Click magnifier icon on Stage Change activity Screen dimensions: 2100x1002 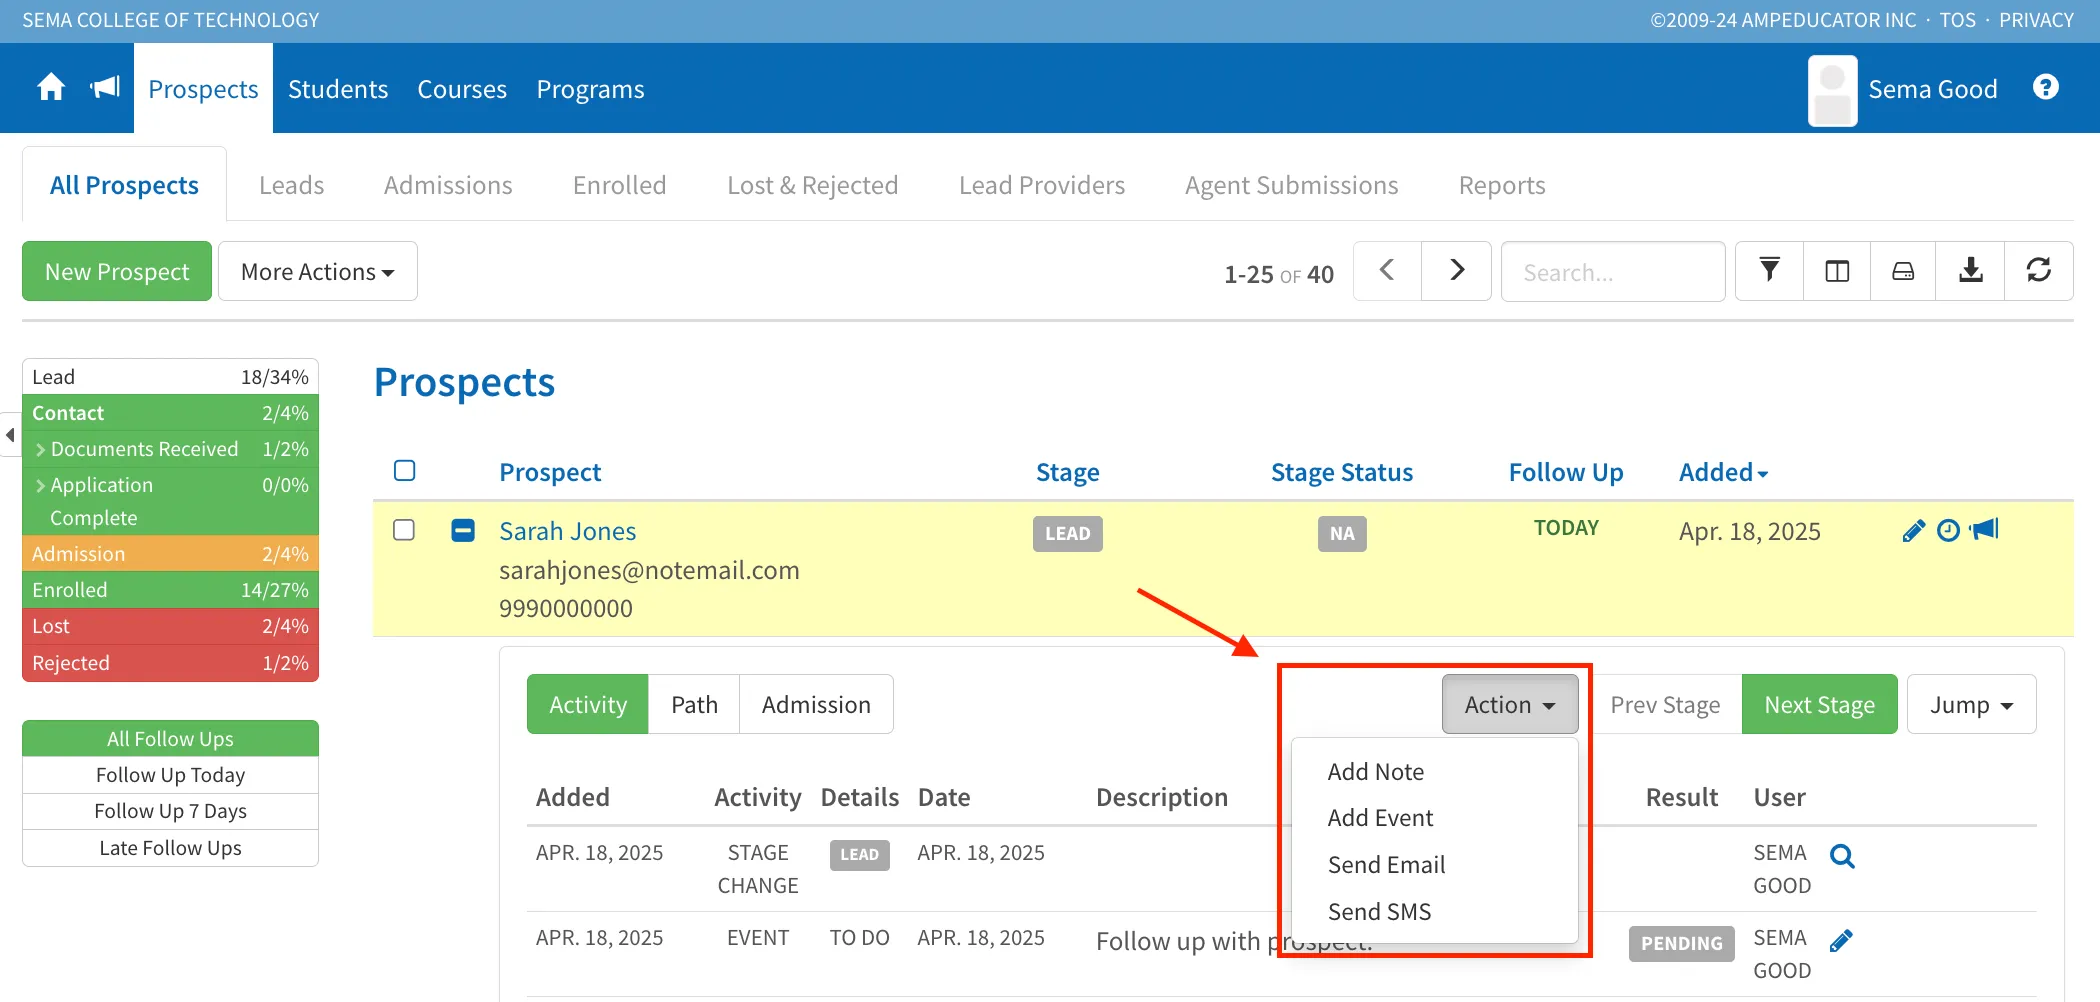click(x=1842, y=856)
